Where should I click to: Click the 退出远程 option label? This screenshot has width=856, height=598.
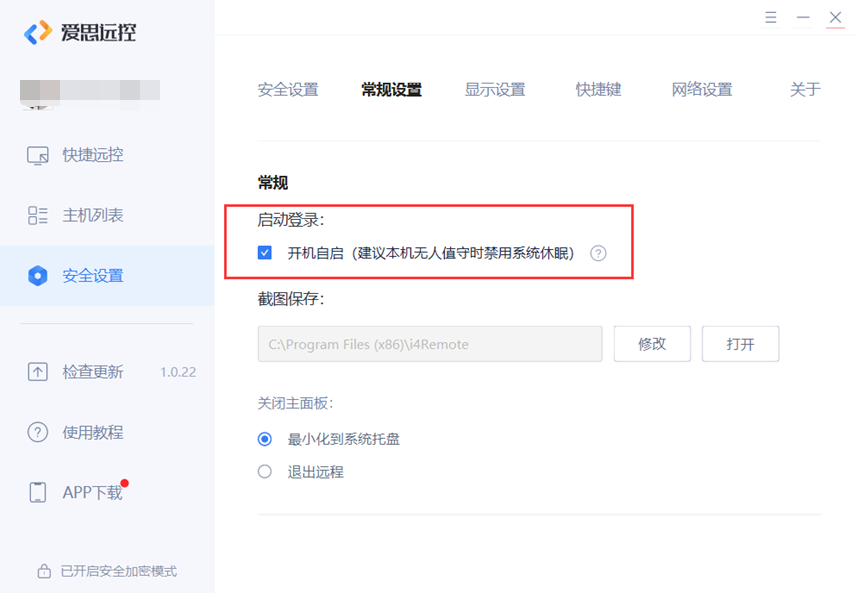coord(316,472)
